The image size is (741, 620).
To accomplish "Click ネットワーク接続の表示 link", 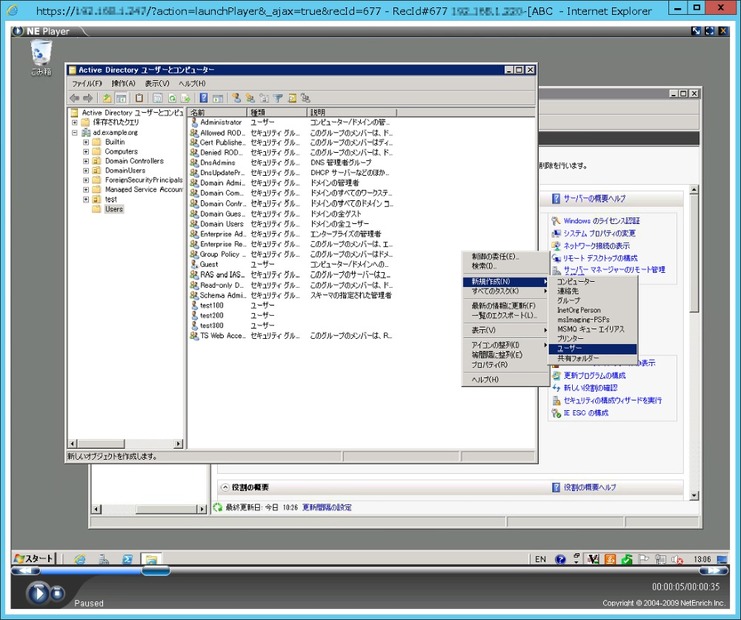I will click(x=596, y=246).
